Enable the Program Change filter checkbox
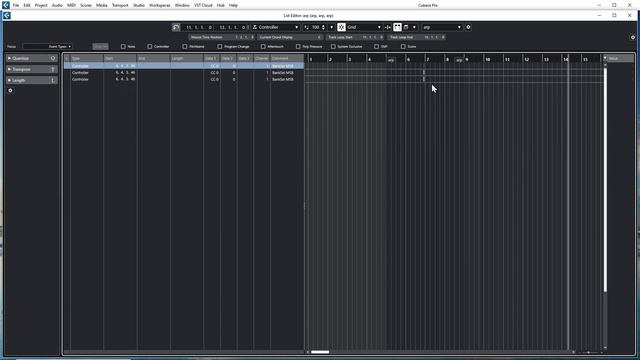The height and width of the screenshot is (360, 640). click(220, 47)
